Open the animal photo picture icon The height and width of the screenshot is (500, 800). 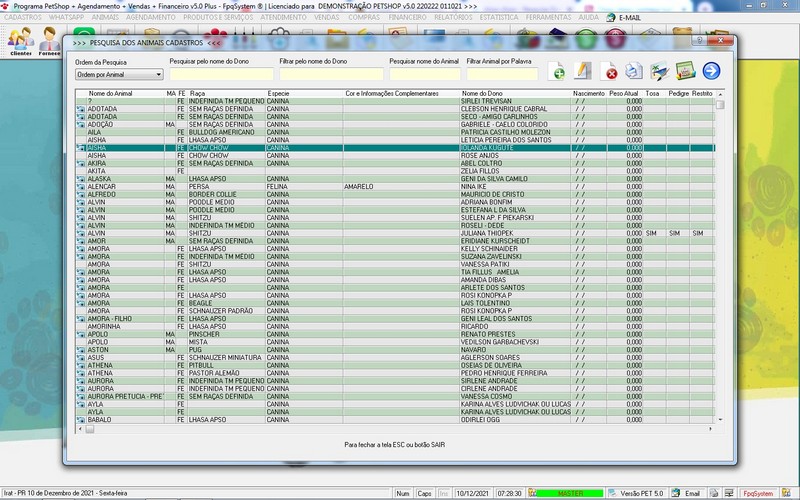click(x=659, y=71)
